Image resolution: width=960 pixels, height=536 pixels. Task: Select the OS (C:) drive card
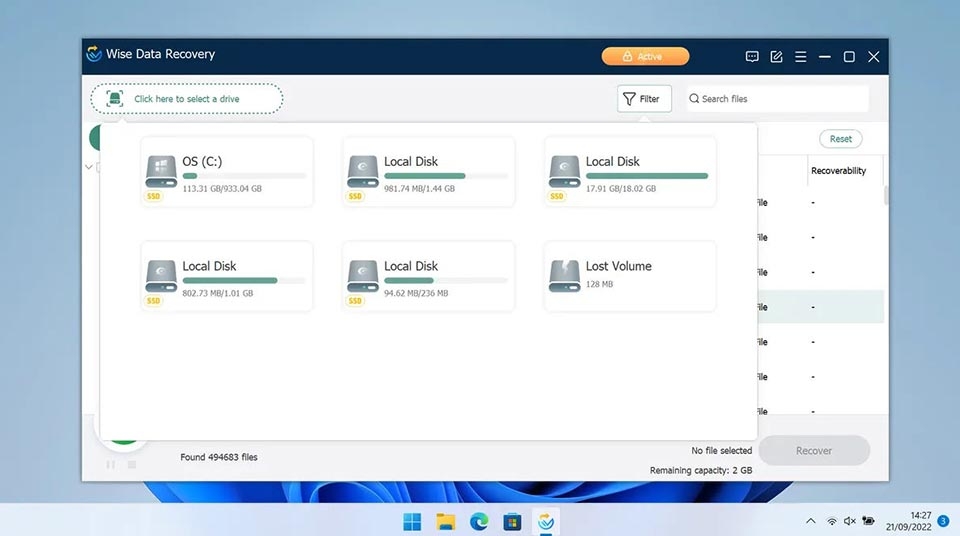point(227,172)
